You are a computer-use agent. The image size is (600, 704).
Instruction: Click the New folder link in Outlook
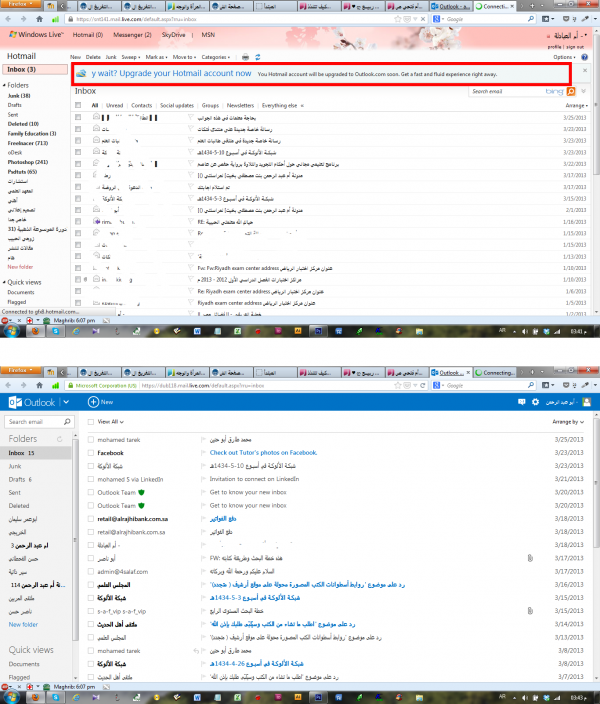pos(23,625)
